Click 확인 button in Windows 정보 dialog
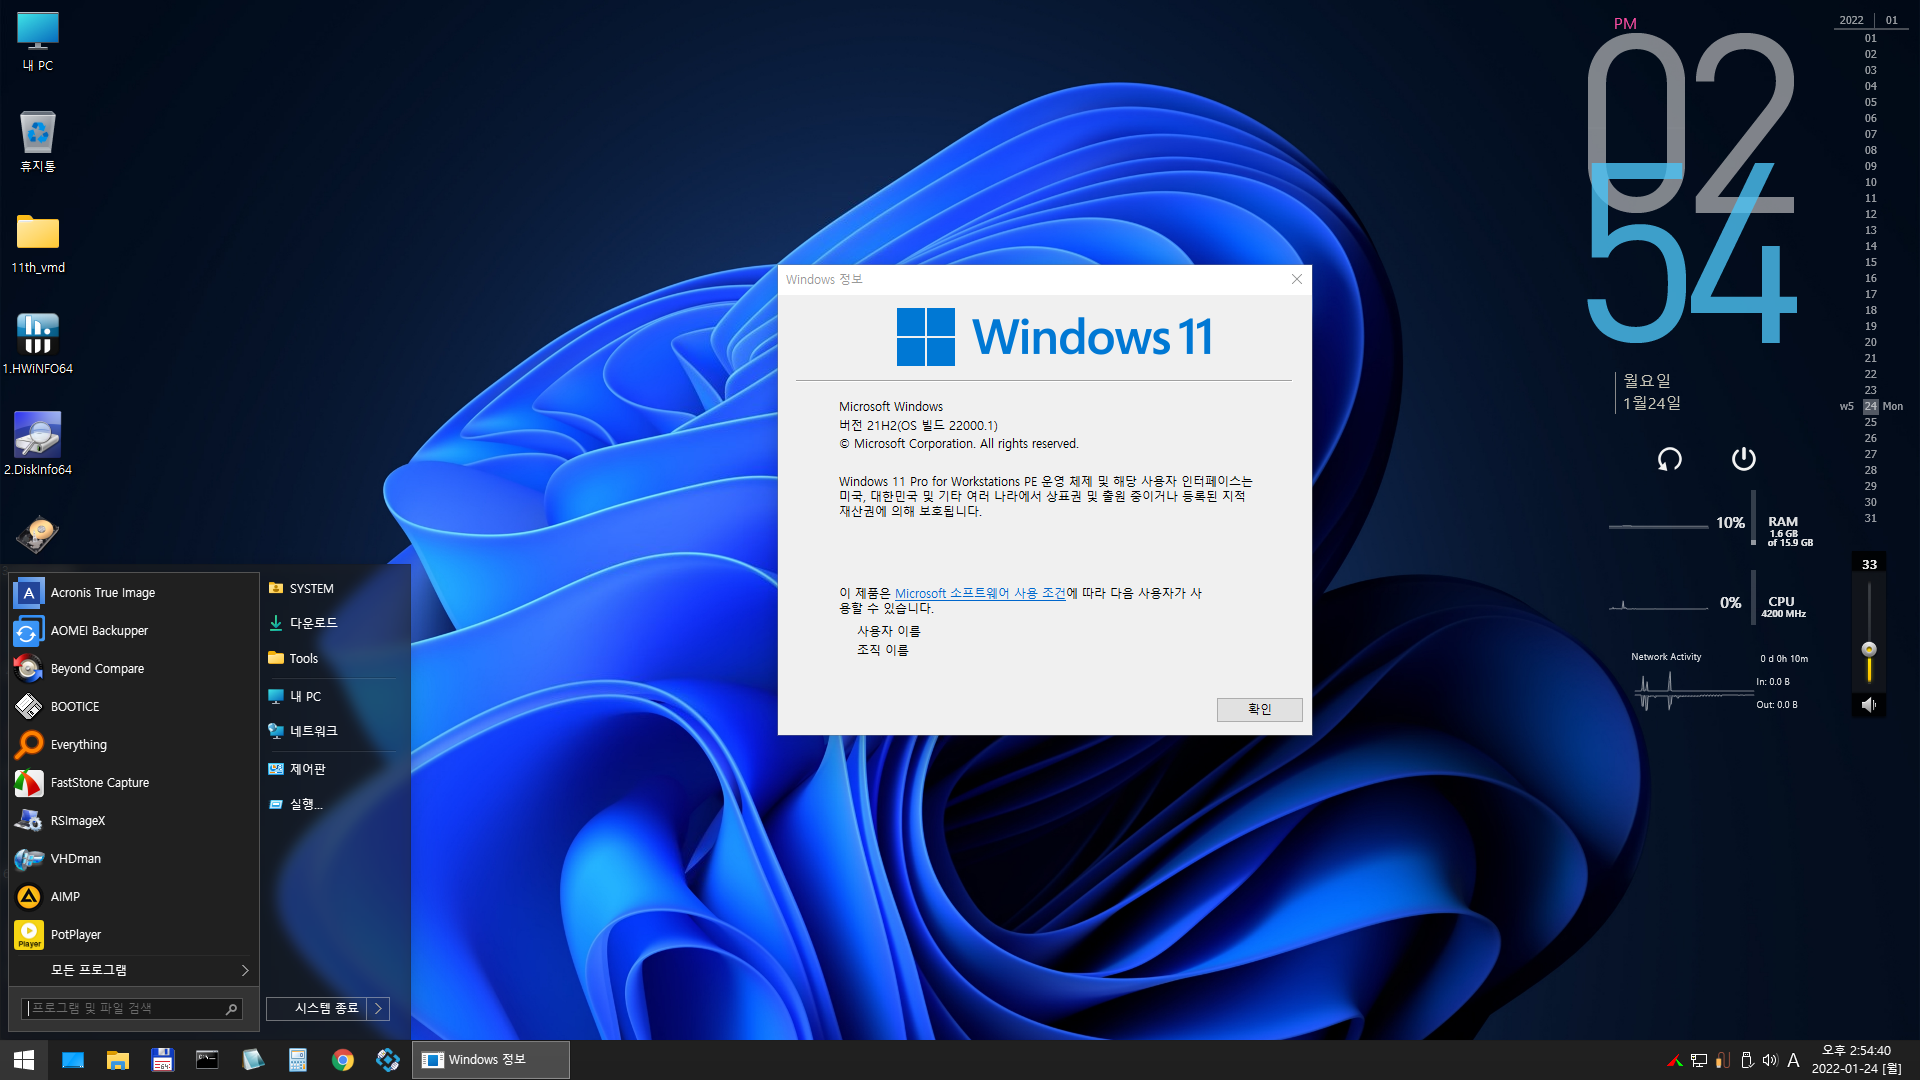 [1259, 709]
